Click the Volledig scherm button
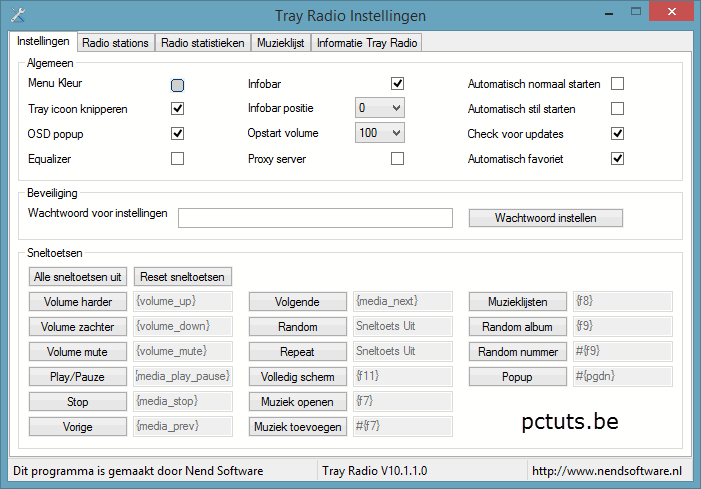The width and height of the screenshot is (701, 489). pyautogui.click(x=298, y=377)
